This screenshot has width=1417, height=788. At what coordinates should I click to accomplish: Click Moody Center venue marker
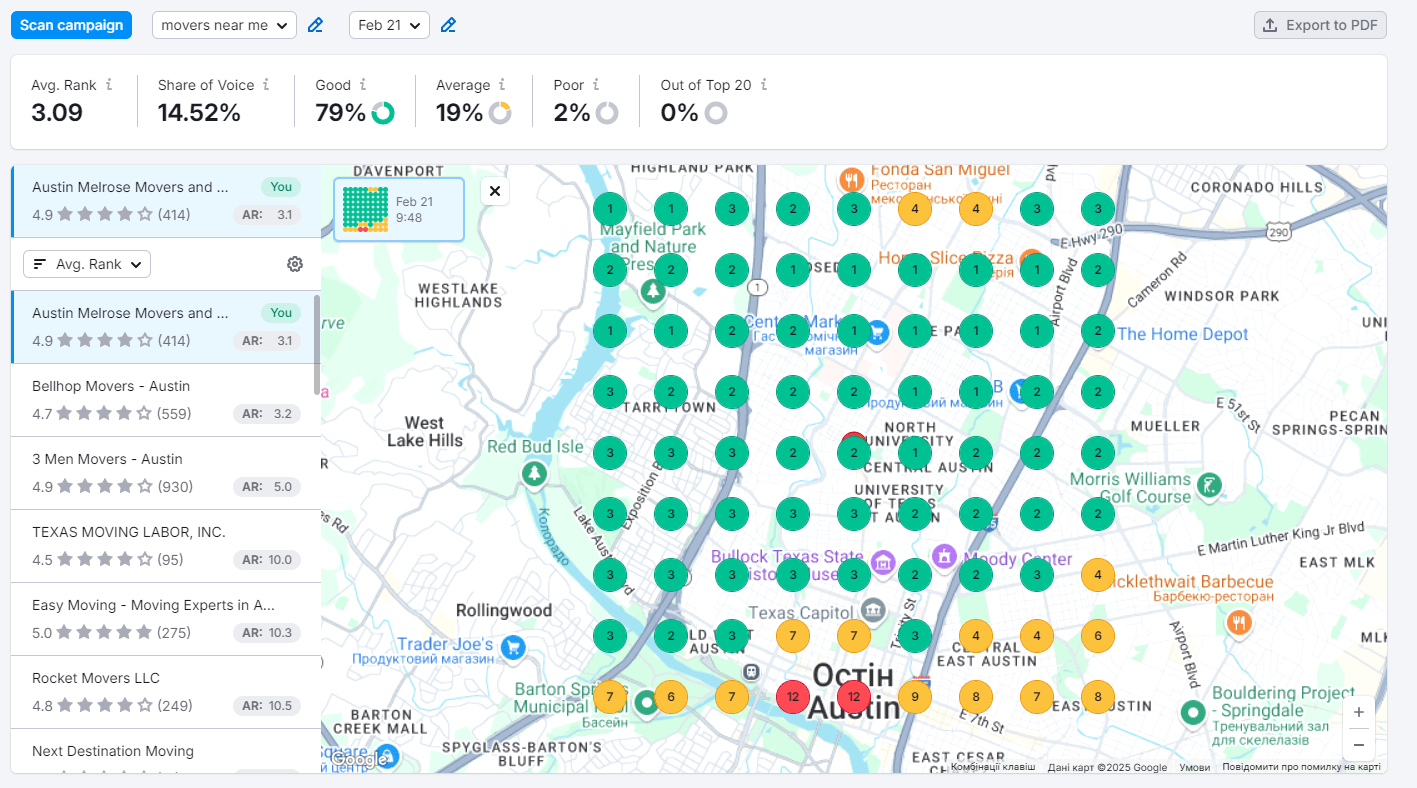pos(944,555)
